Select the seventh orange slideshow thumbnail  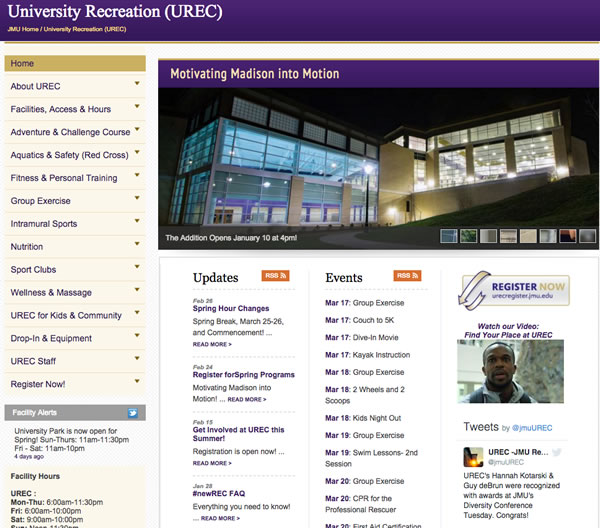click(x=567, y=236)
